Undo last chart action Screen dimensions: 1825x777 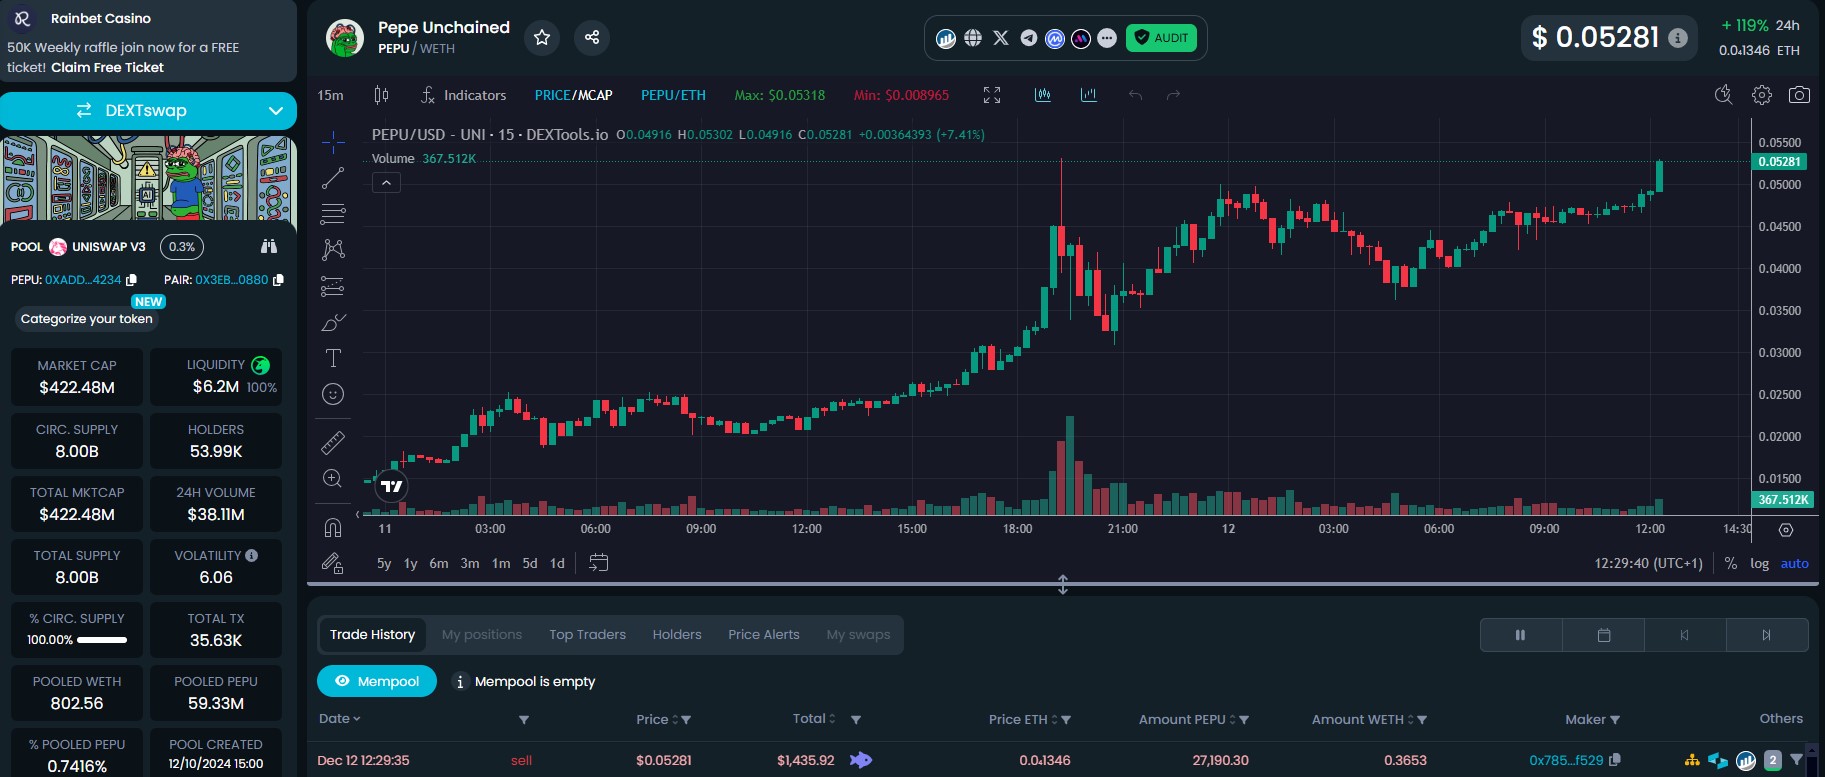coord(1135,95)
